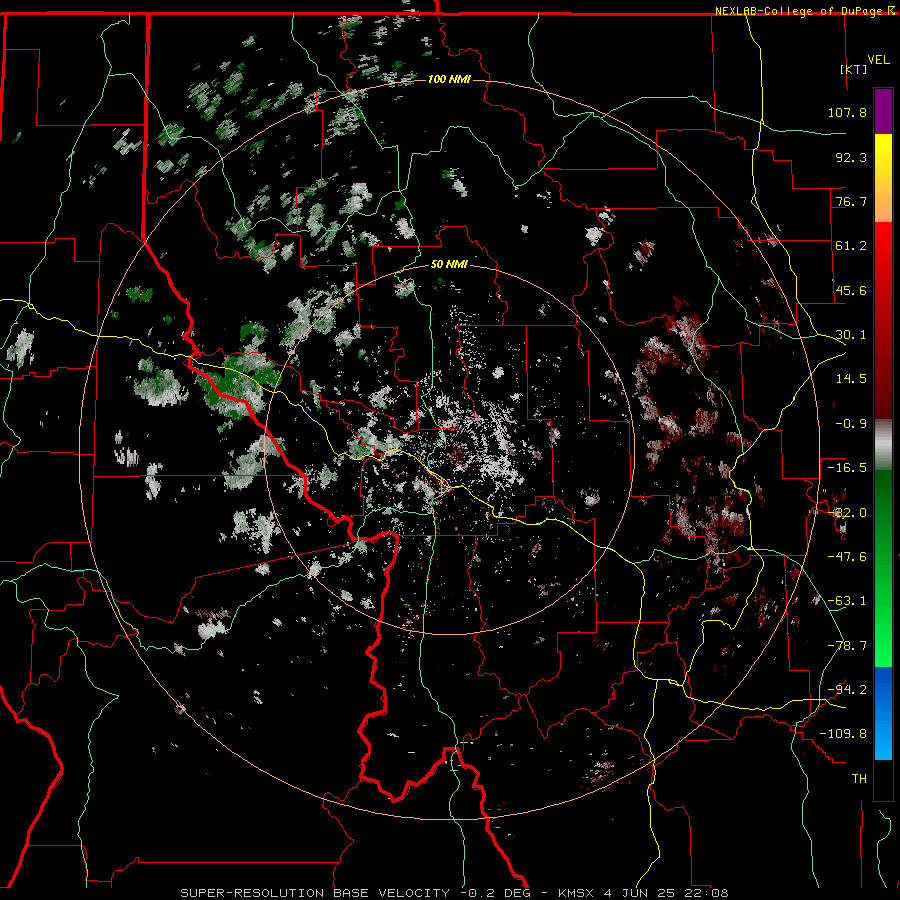
Task: Click the 61.2 velocity scale value
Action: tap(851, 246)
